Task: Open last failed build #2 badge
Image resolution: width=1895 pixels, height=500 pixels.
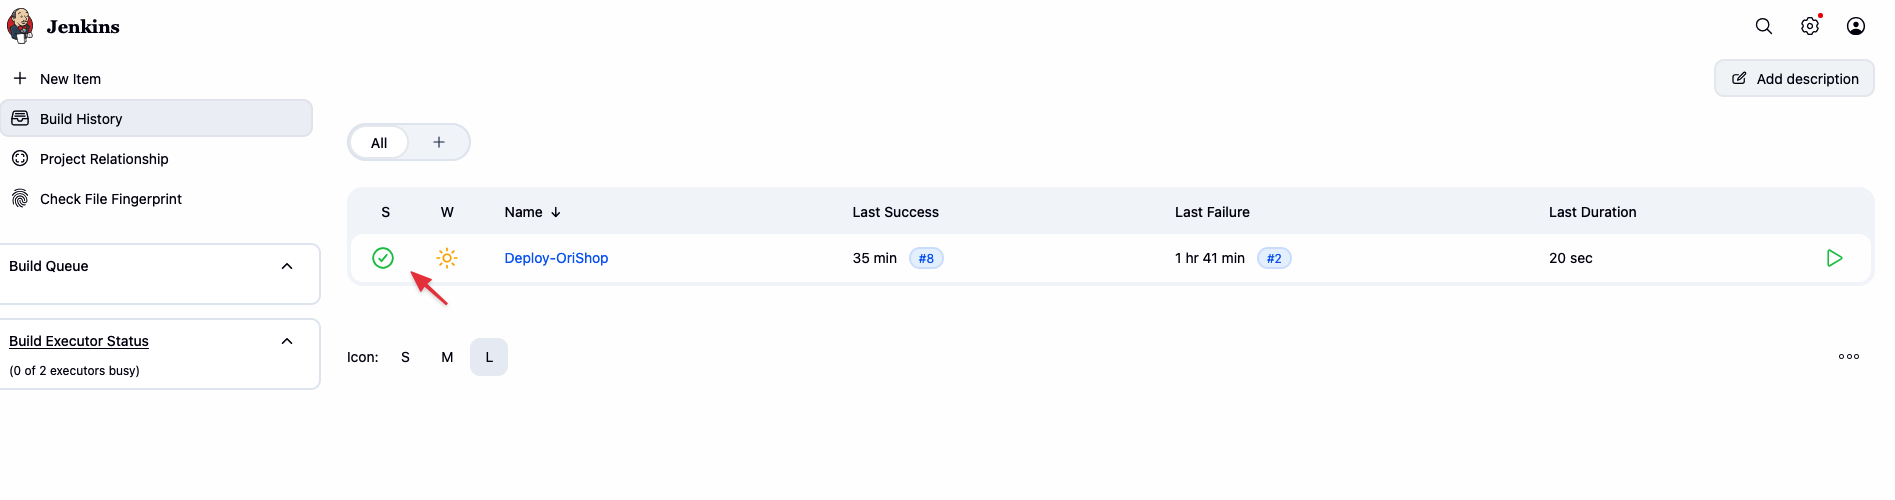Action: [x=1274, y=258]
